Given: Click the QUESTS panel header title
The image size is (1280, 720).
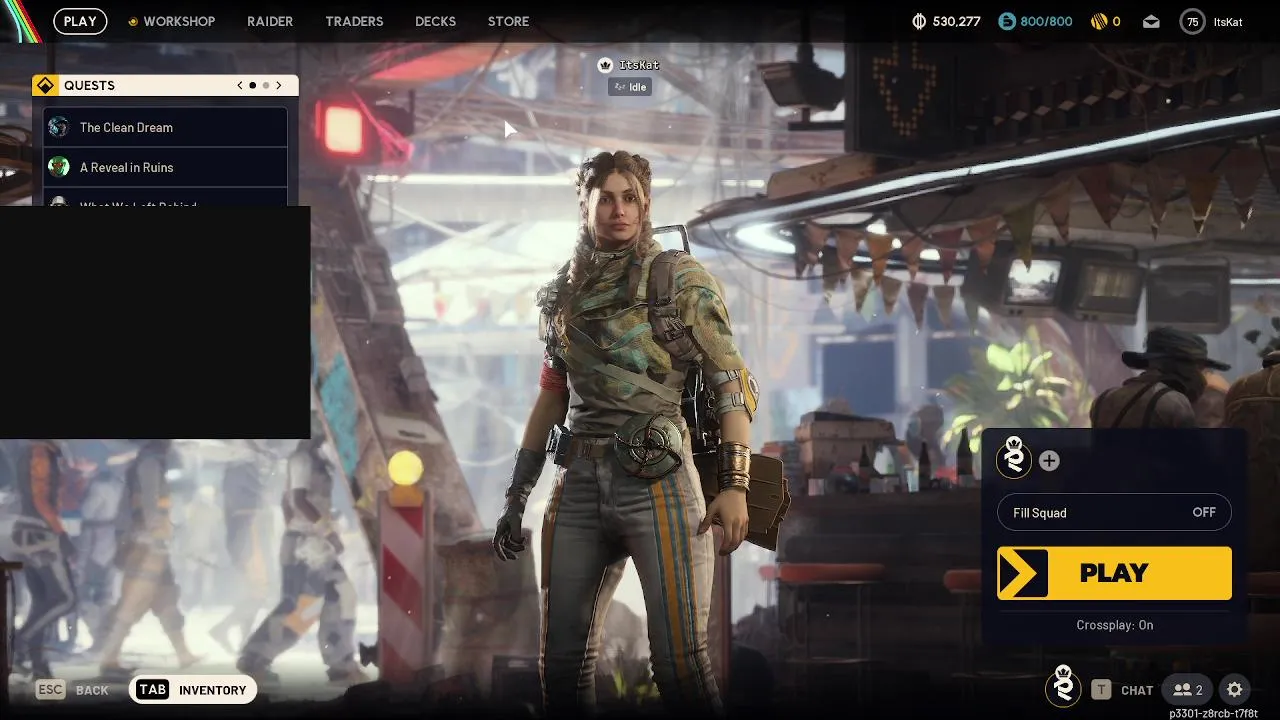Looking at the screenshot, I should [x=89, y=86].
